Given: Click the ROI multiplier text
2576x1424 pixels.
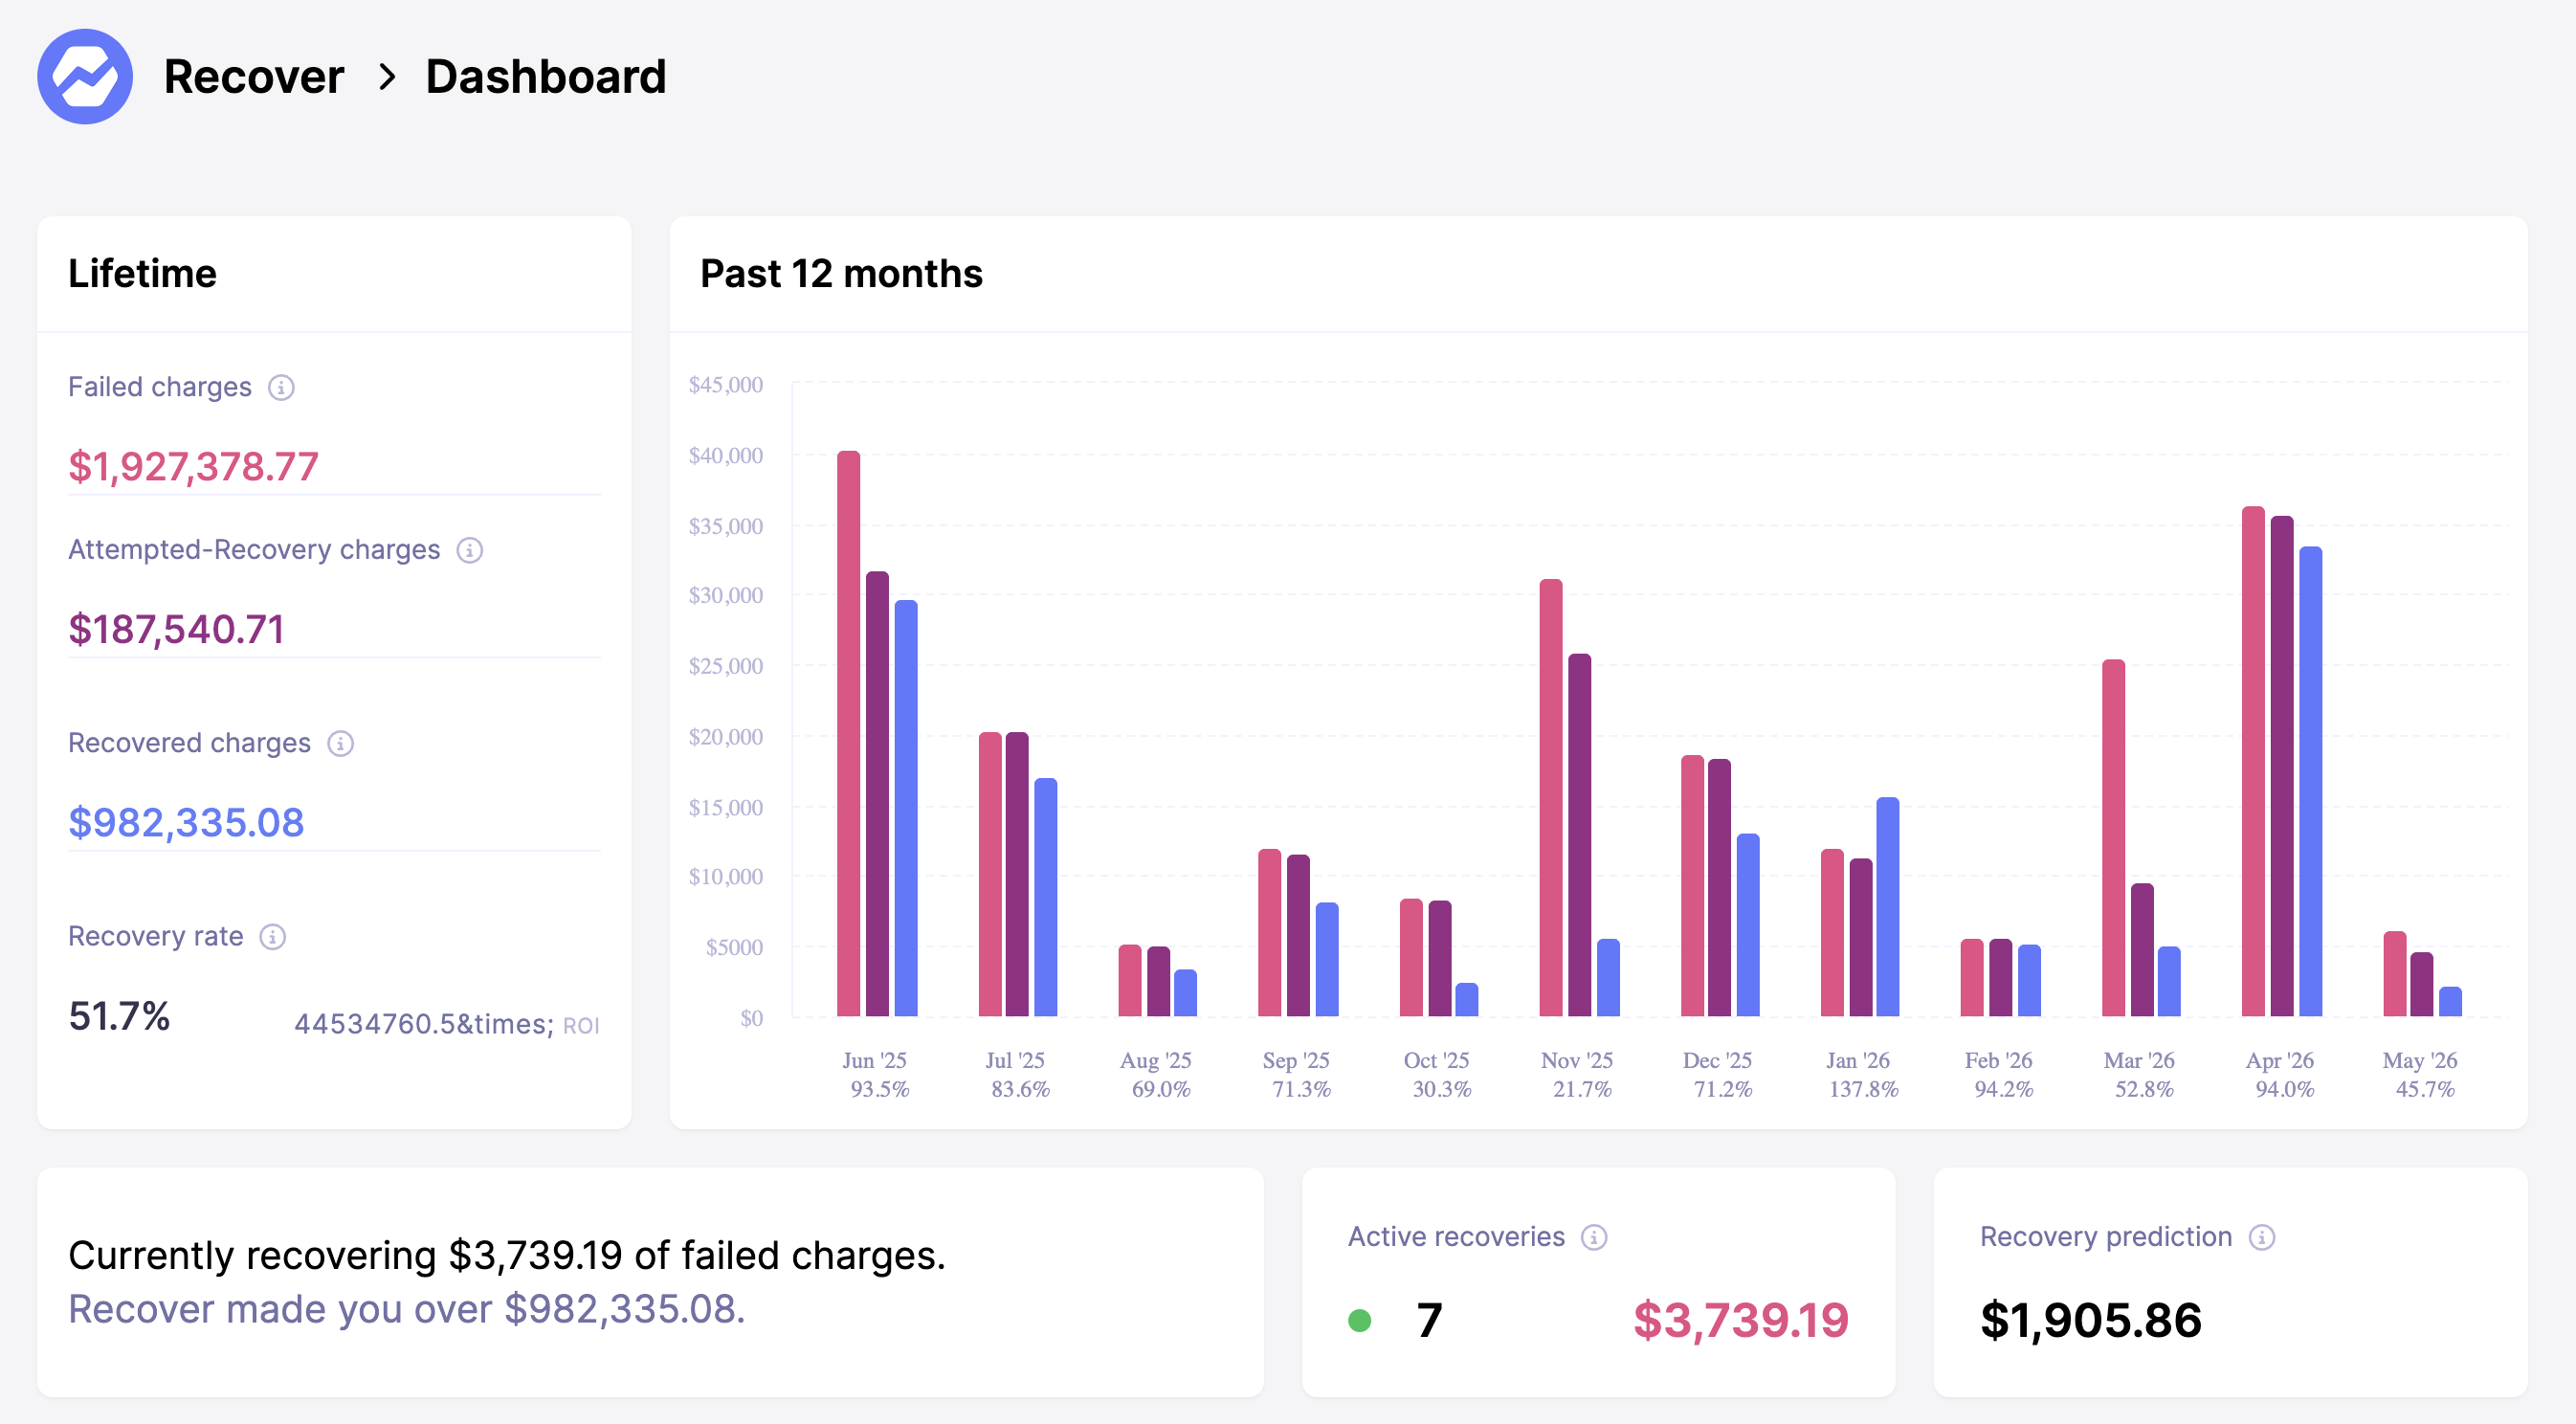Looking at the screenshot, I should point(446,1024).
